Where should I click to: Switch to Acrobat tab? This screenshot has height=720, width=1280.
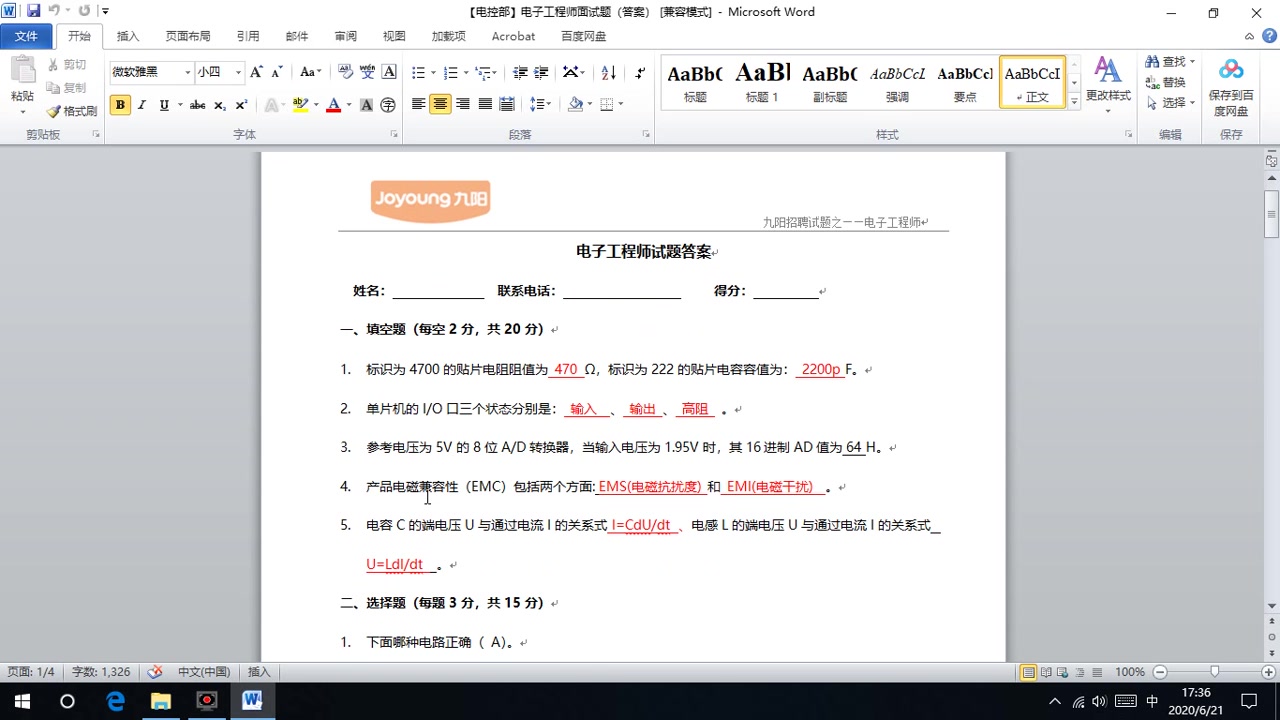(x=513, y=36)
